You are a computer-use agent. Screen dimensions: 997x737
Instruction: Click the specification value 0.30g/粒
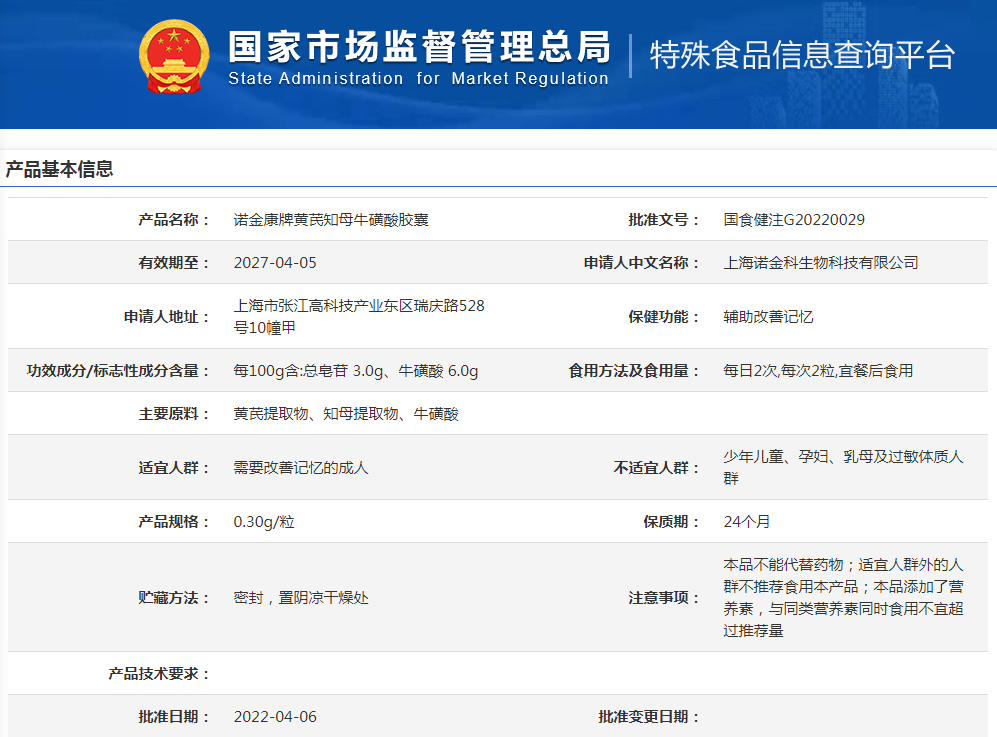click(264, 522)
